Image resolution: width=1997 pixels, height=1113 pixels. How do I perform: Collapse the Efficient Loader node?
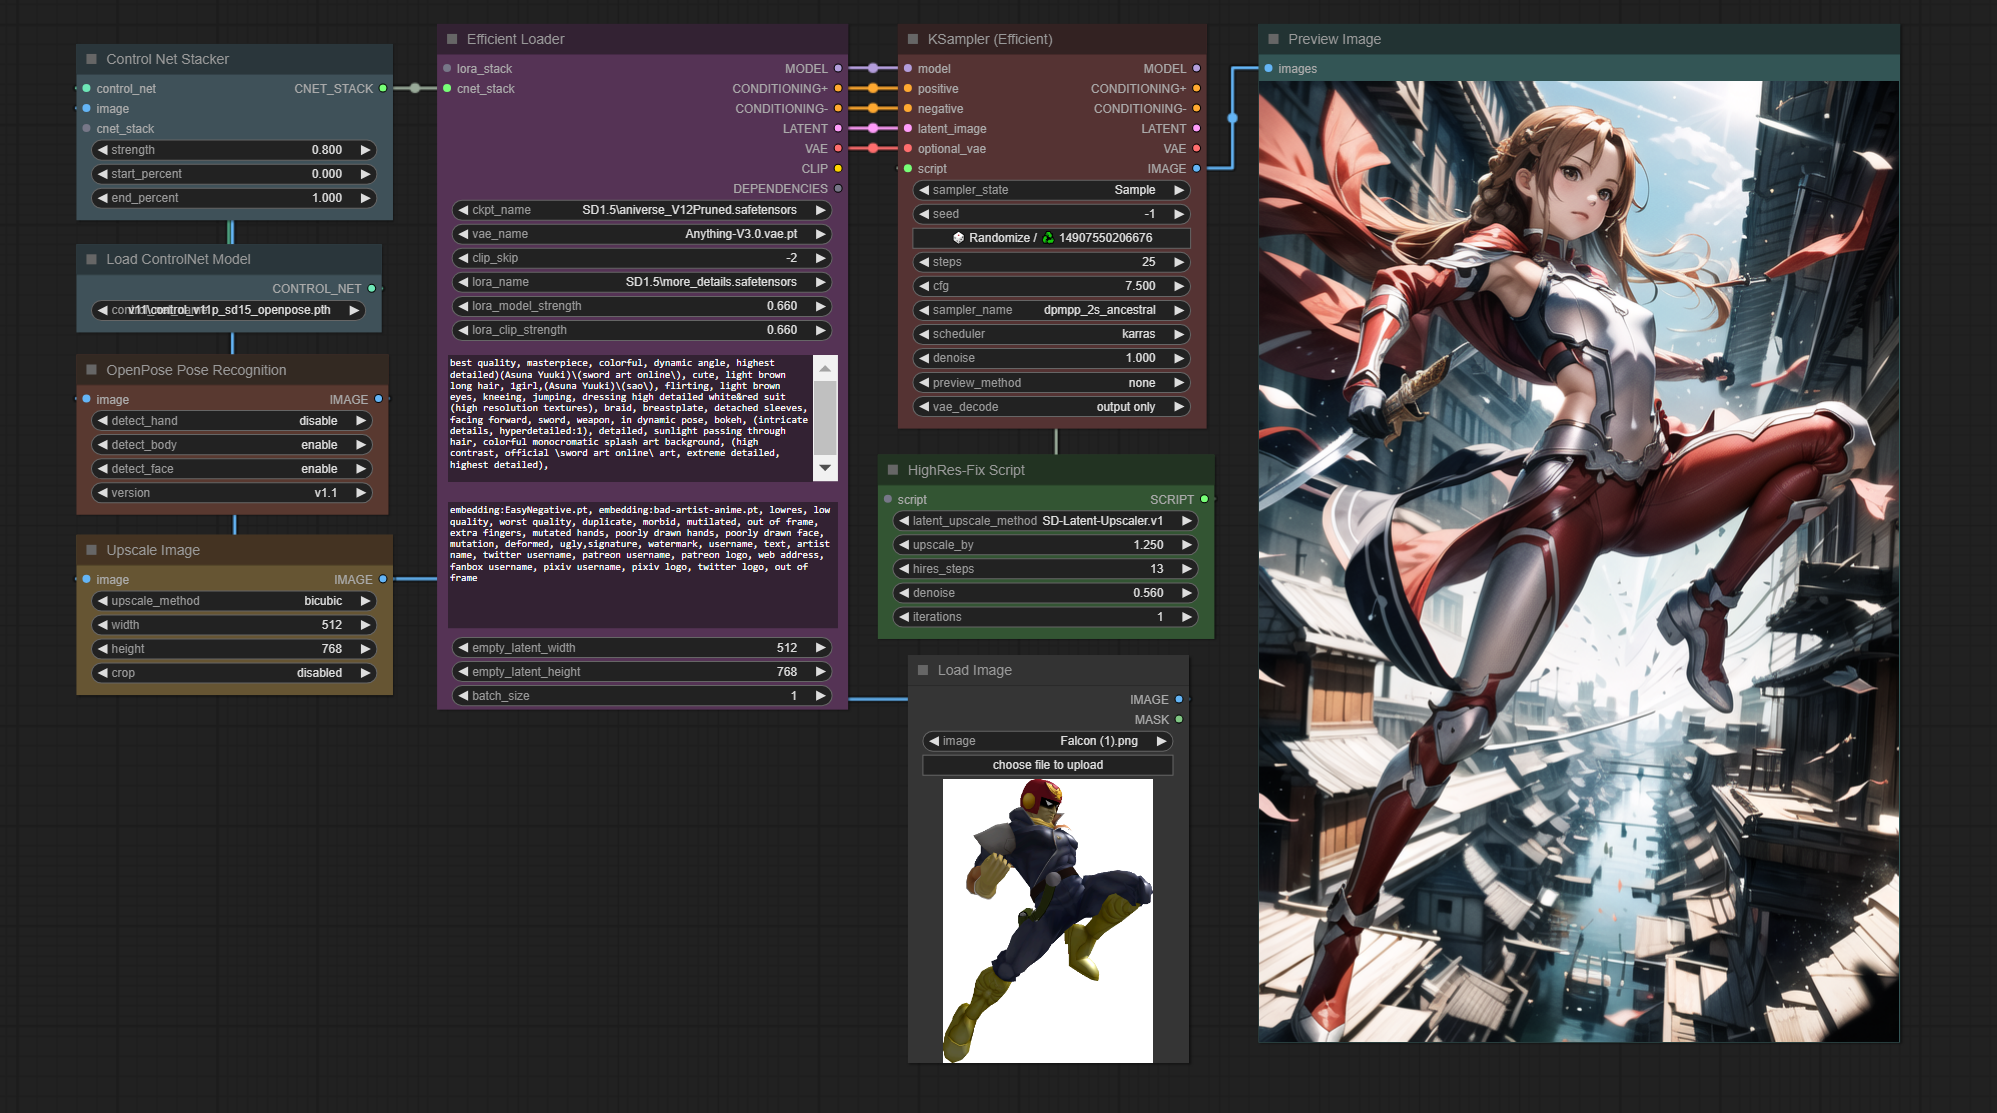click(x=452, y=39)
